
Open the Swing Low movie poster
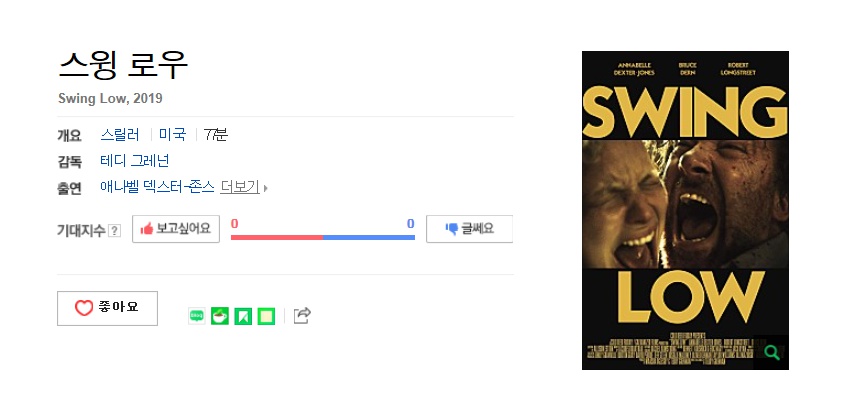click(685, 210)
